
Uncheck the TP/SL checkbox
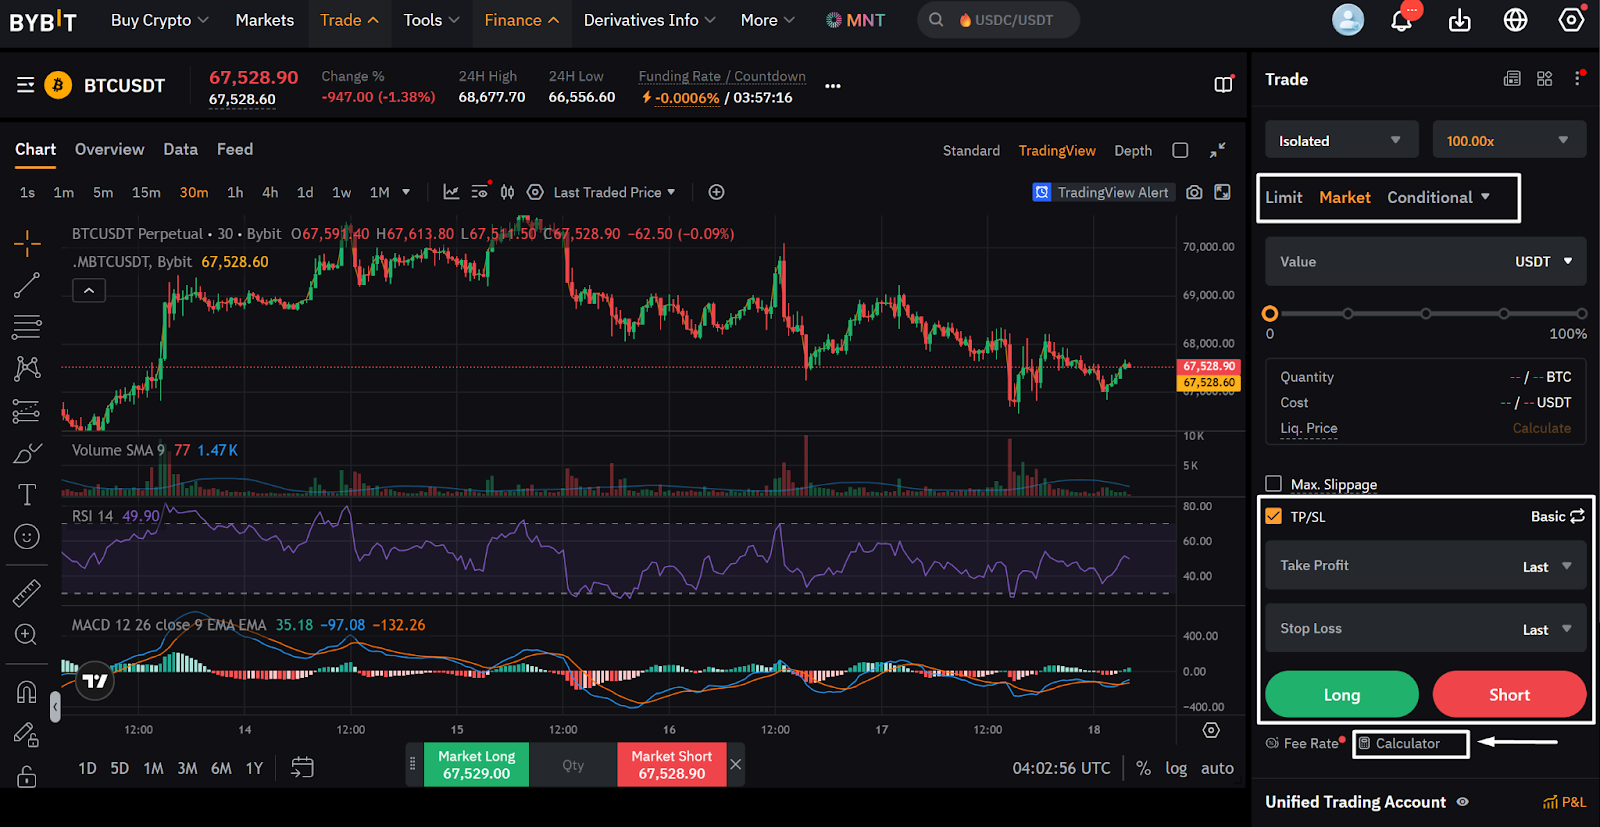[1273, 517]
